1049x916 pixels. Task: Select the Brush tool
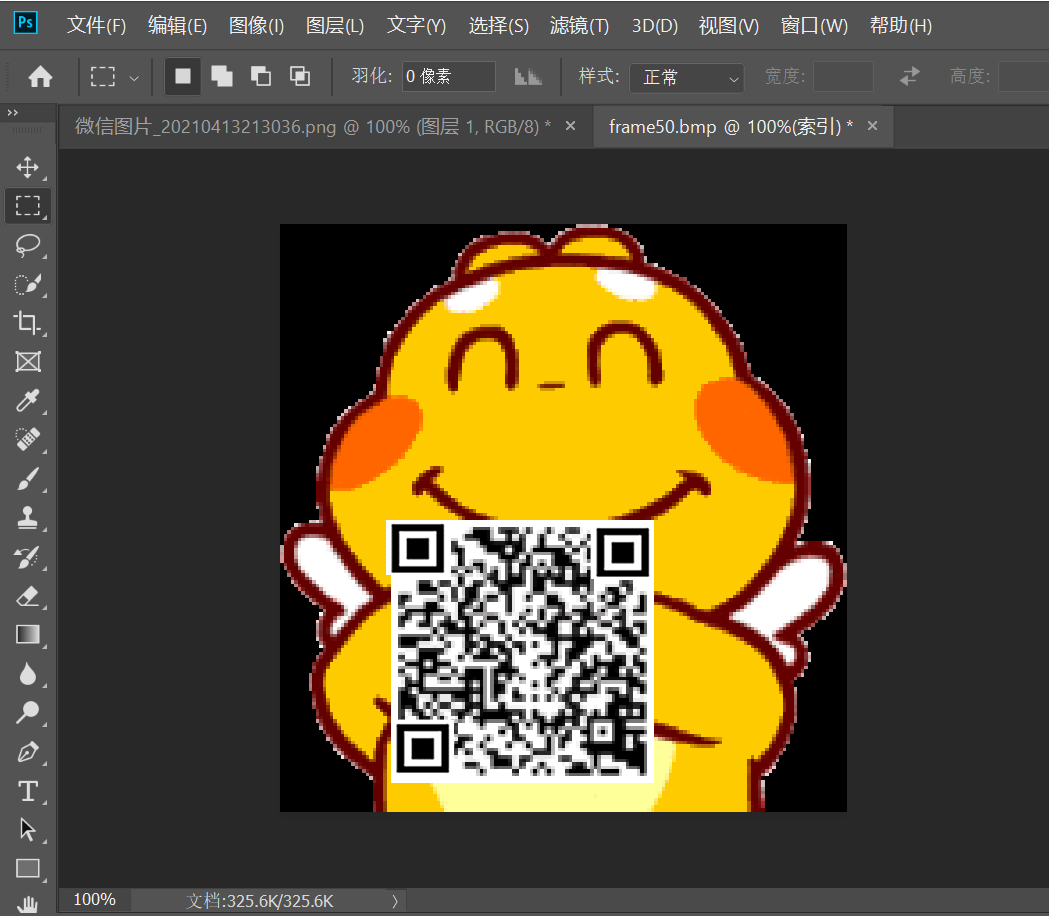pos(27,478)
